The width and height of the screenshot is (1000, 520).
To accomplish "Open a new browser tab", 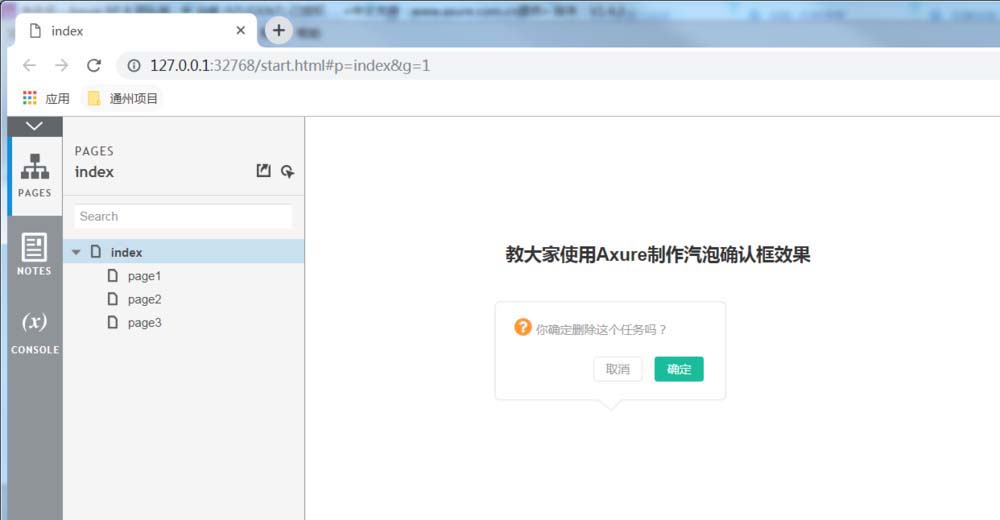I will pos(279,30).
